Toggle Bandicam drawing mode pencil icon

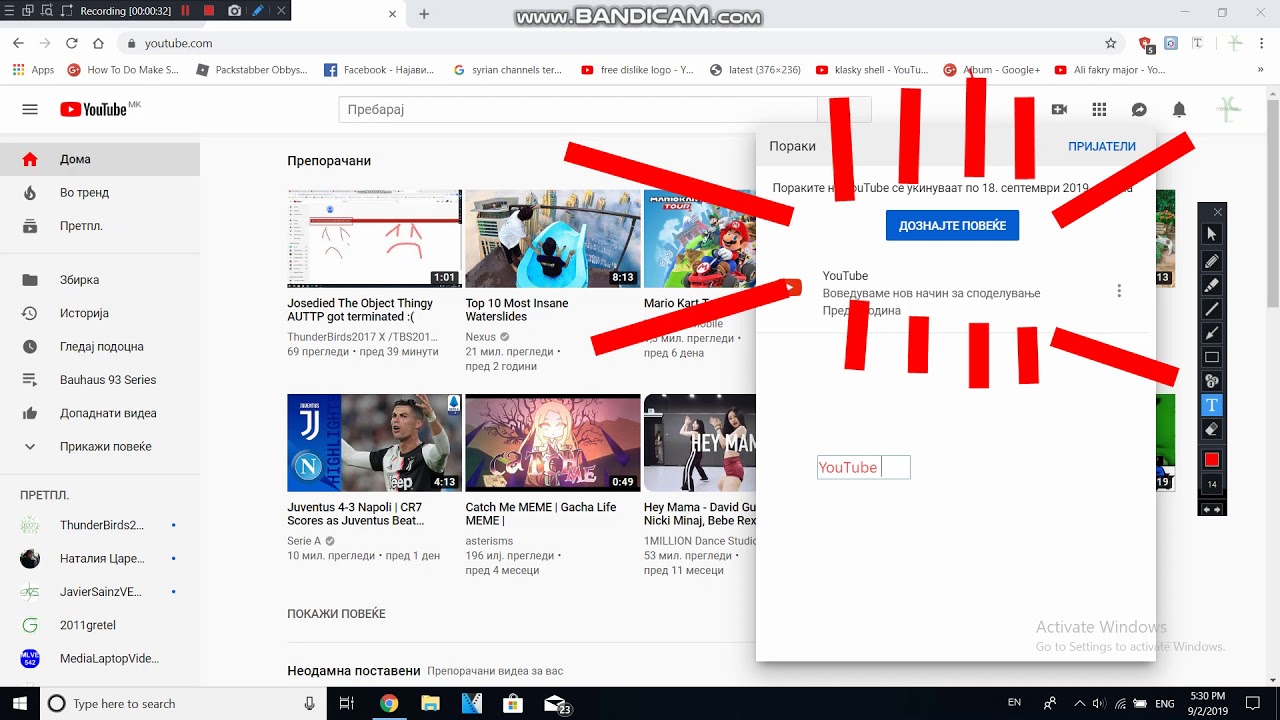(x=258, y=11)
